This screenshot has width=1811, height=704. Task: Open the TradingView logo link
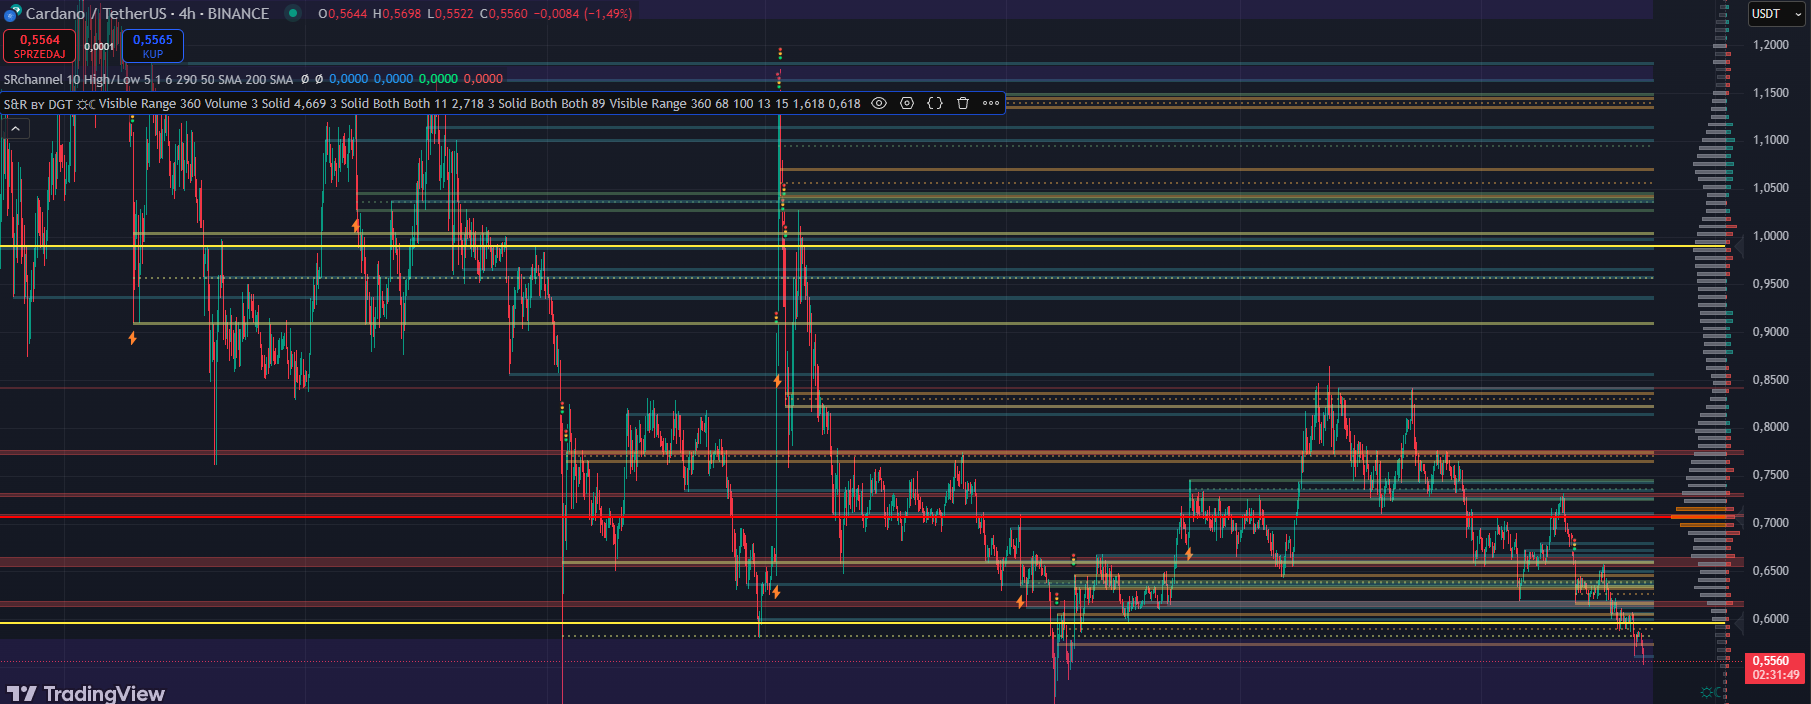(86, 693)
